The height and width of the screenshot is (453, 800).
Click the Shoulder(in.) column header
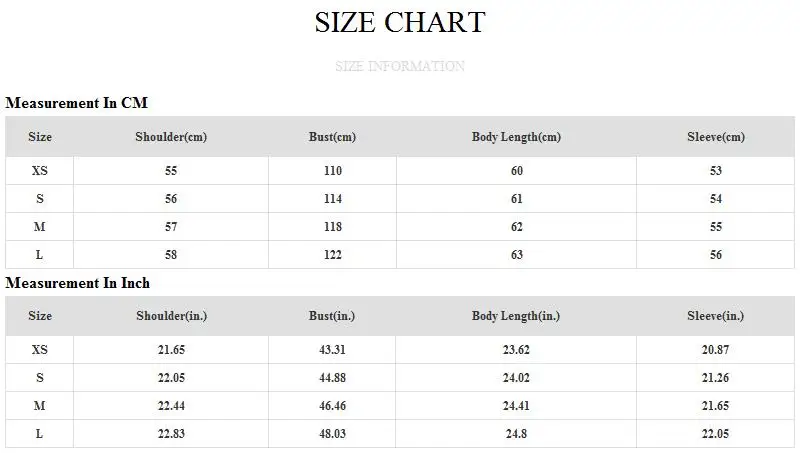tap(171, 316)
